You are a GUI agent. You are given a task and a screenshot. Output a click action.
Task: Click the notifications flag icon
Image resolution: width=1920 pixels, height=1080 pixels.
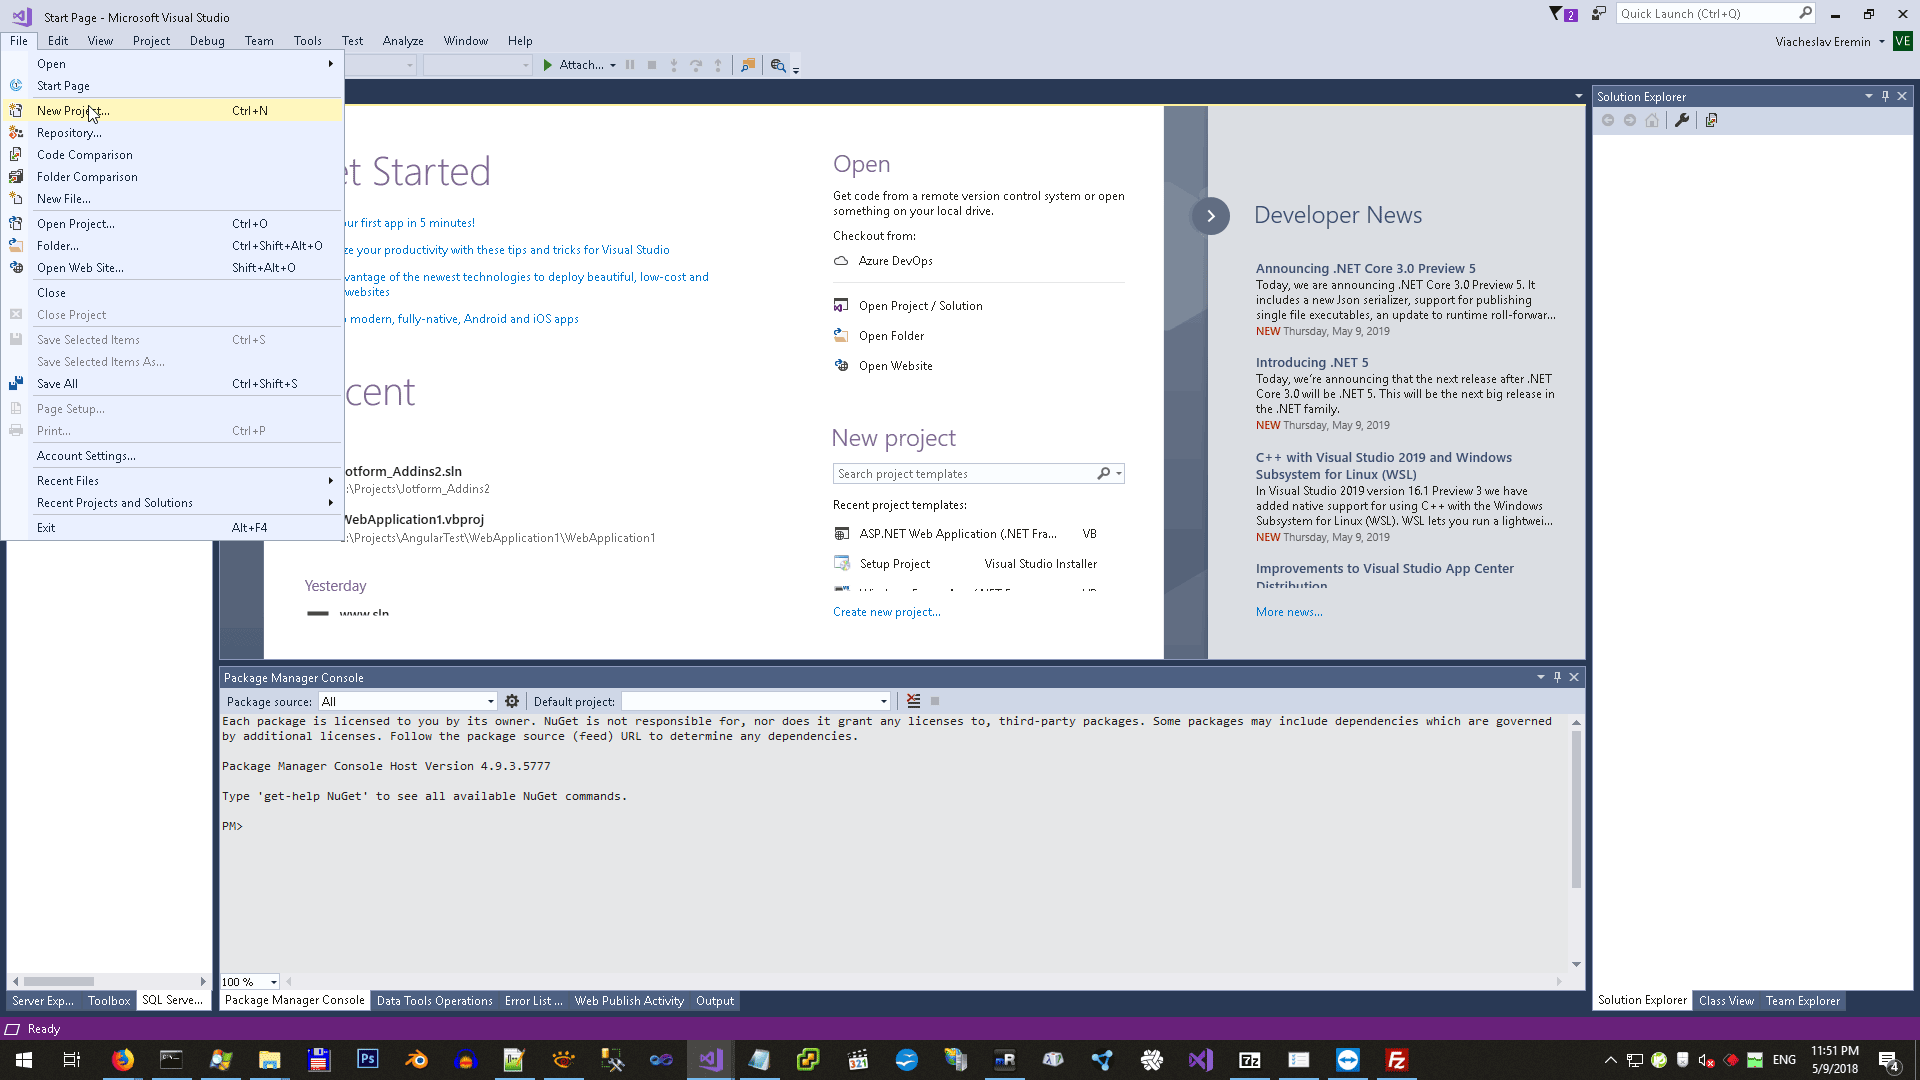pos(1556,14)
